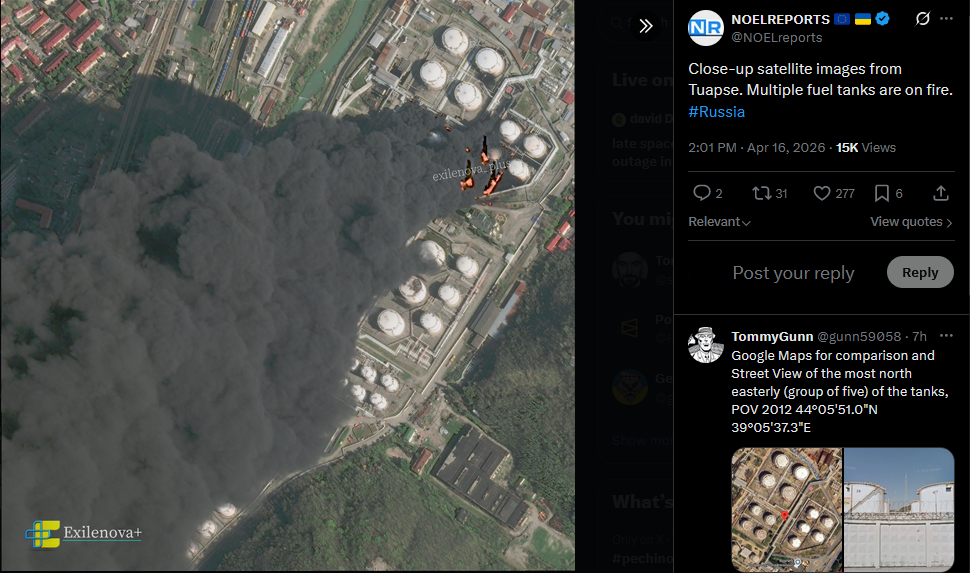Click the 7h timestamp on TommyGunn reply

pos(919,336)
